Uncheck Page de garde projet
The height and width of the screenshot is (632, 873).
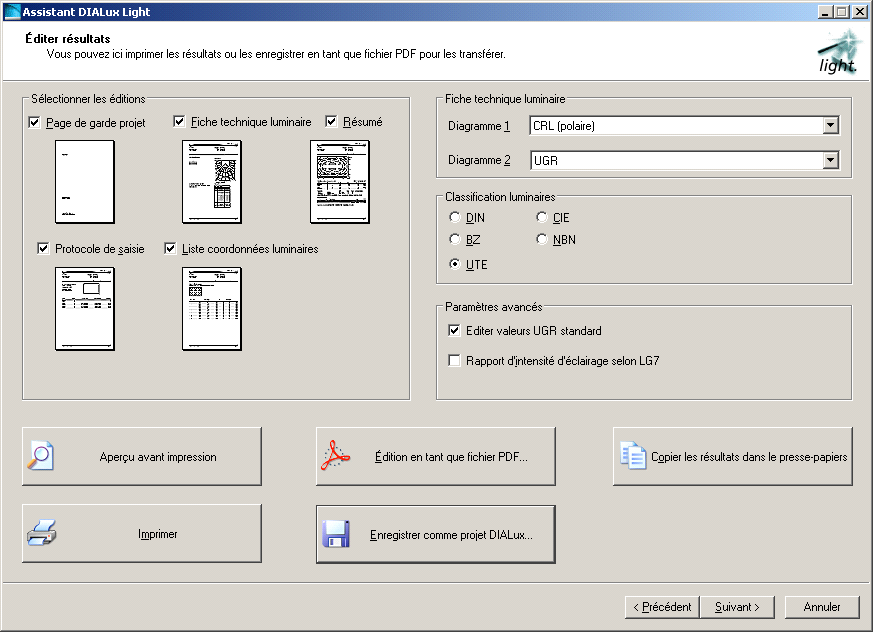[x=35, y=122]
